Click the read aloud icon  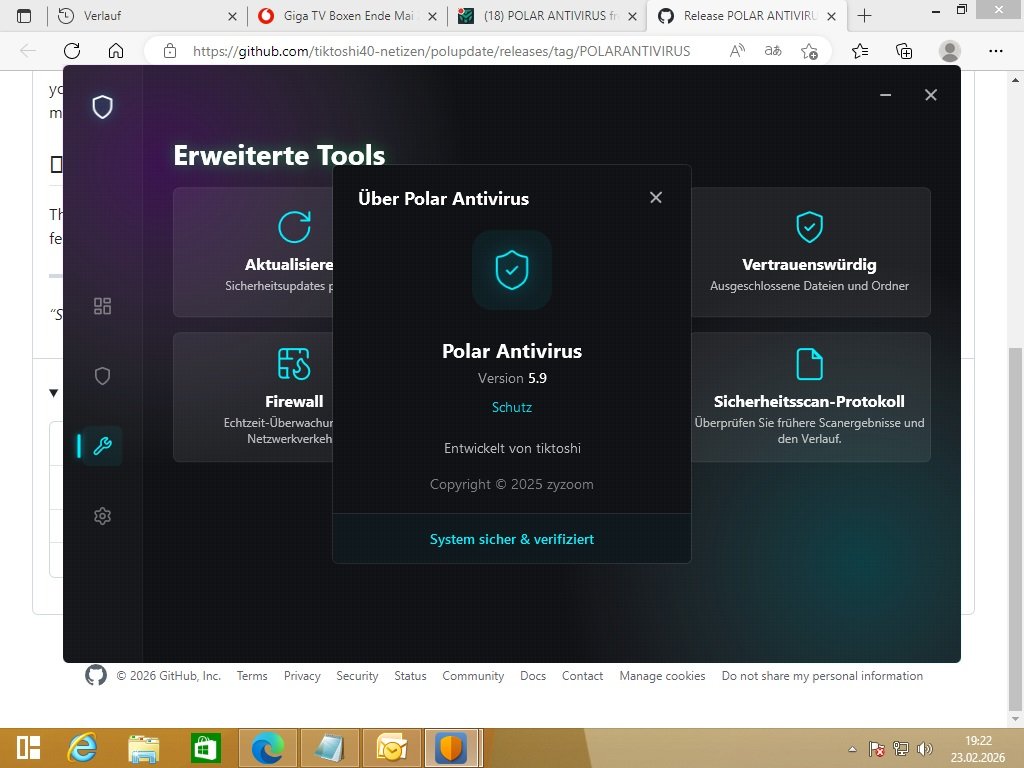tap(737, 51)
